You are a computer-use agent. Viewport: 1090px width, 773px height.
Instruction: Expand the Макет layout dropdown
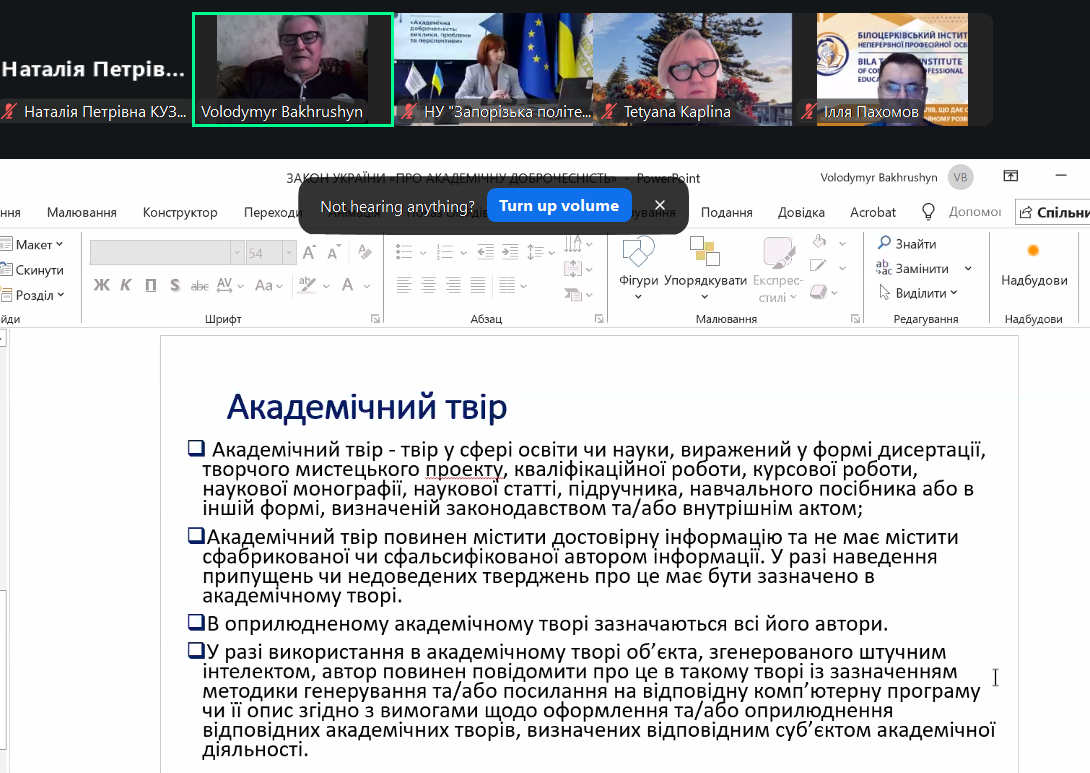click(60, 244)
